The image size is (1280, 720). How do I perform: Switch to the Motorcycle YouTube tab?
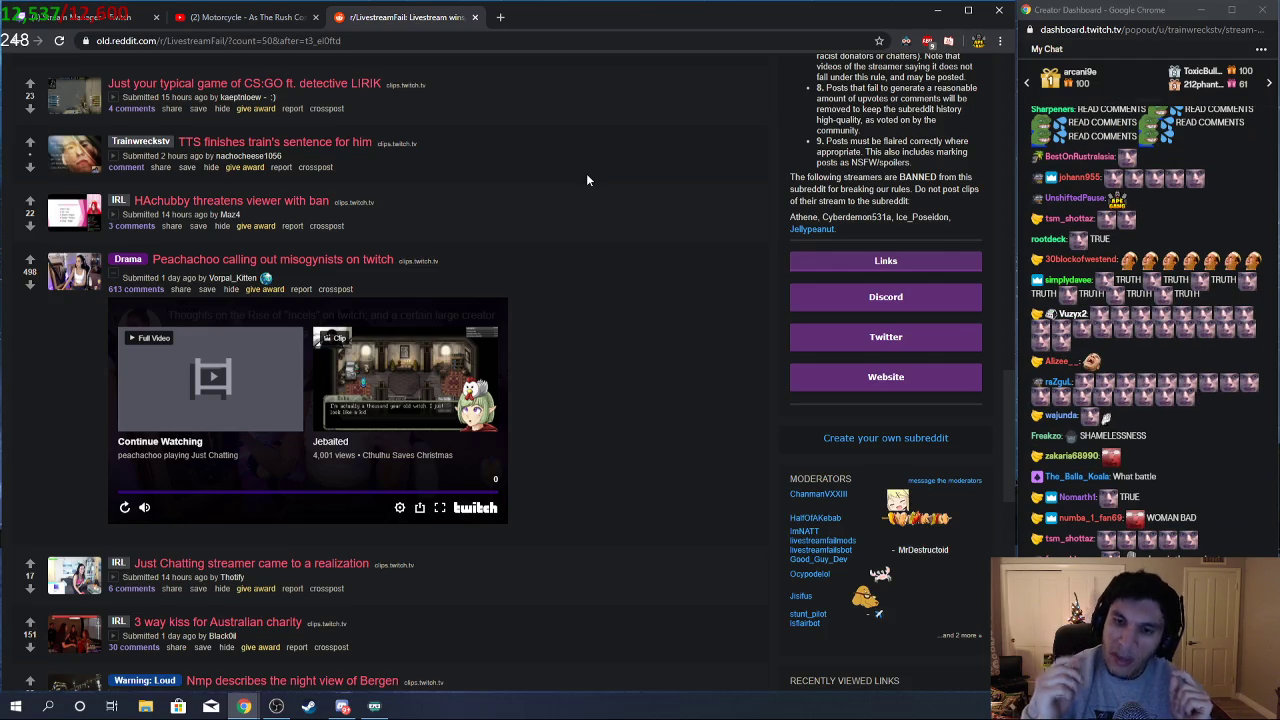pyautogui.click(x=247, y=17)
